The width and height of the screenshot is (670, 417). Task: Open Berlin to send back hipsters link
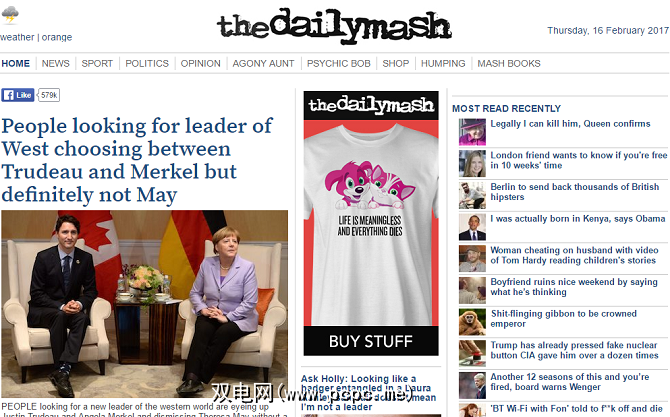point(575,192)
